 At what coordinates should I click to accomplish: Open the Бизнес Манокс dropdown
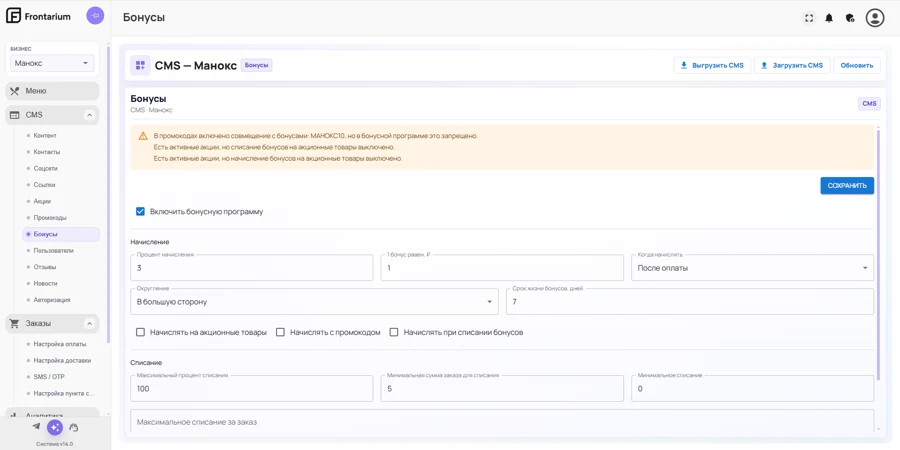[x=52, y=63]
